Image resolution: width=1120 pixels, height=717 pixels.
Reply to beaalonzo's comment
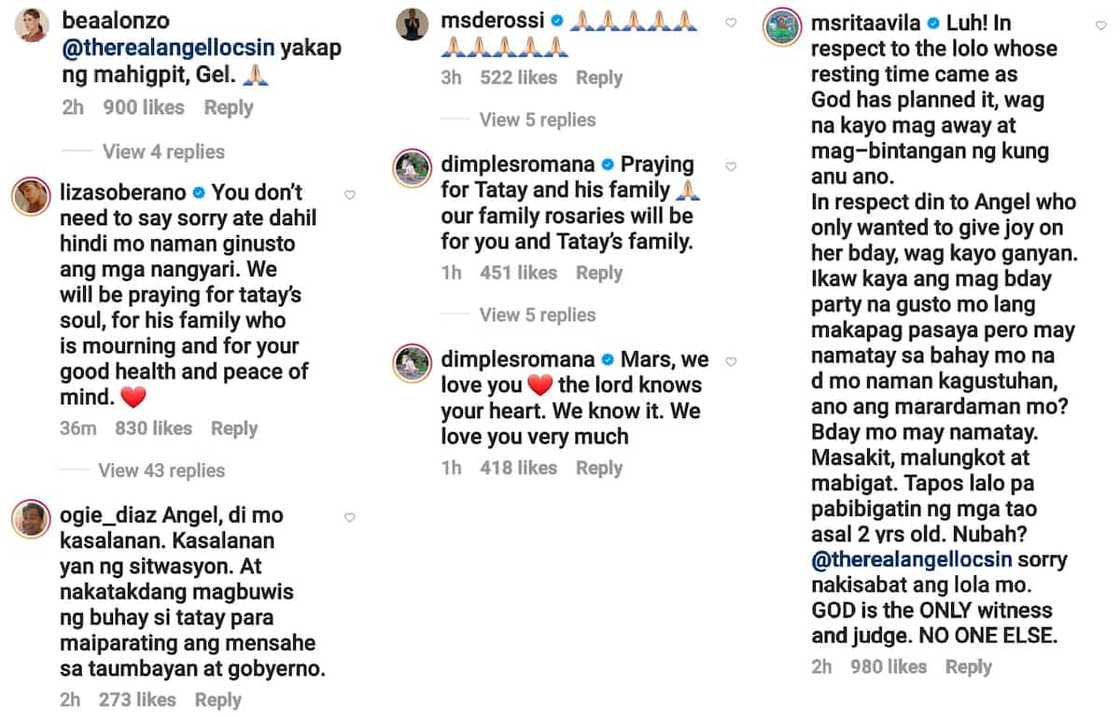(x=228, y=107)
